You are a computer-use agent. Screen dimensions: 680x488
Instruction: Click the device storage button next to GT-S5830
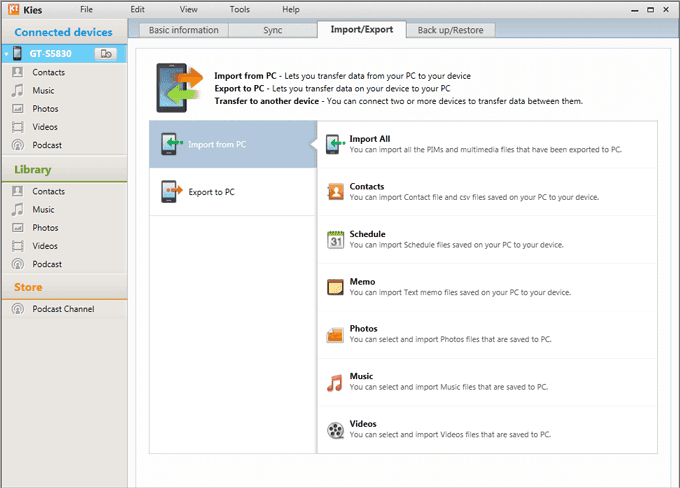(106, 54)
